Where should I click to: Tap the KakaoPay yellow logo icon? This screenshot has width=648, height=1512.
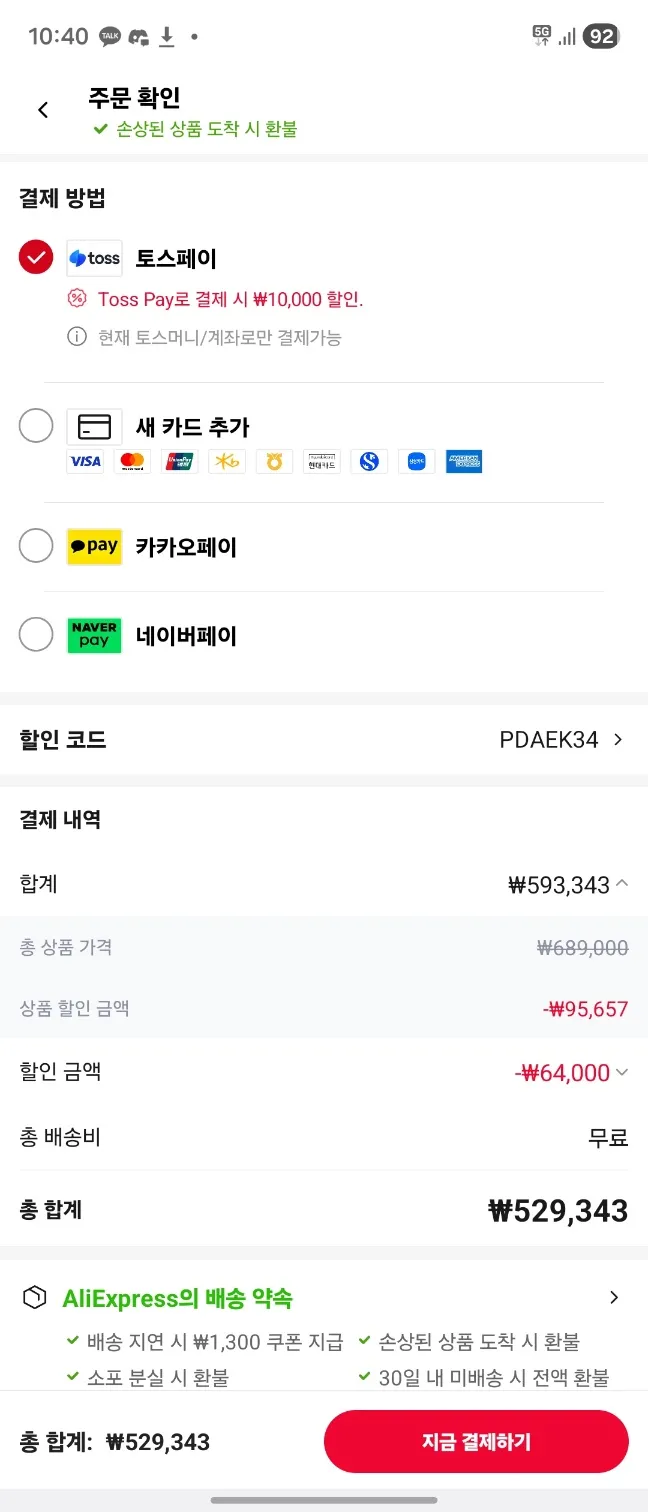click(94, 547)
